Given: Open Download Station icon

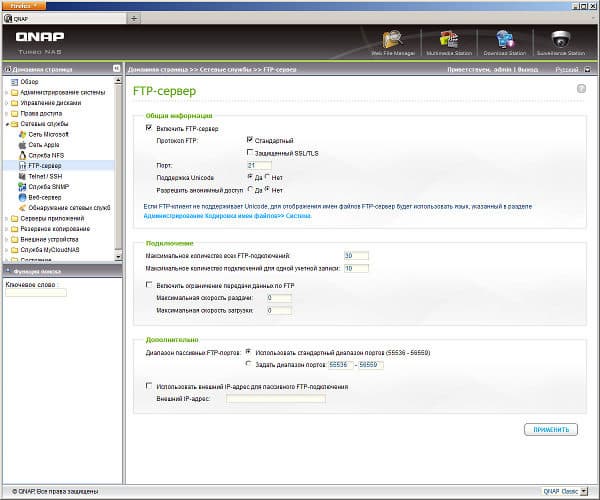Looking at the screenshot, I should coord(505,39).
